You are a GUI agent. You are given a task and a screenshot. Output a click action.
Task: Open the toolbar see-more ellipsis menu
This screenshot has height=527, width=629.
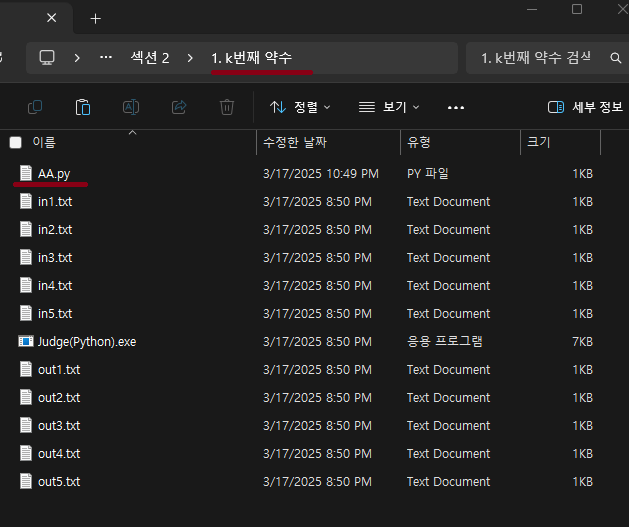(x=456, y=107)
